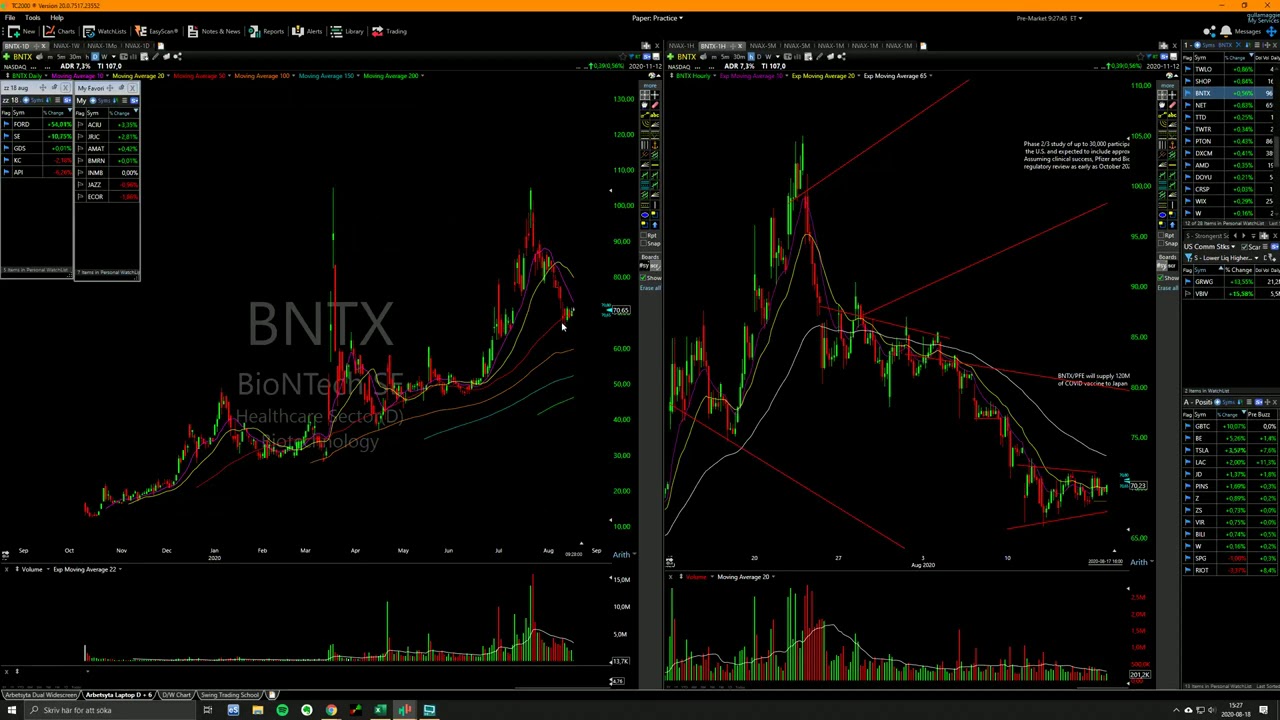Toggle the Show checkbox in right drawing toolbar
The height and width of the screenshot is (720, 1280).
(x=1160, y=278)
